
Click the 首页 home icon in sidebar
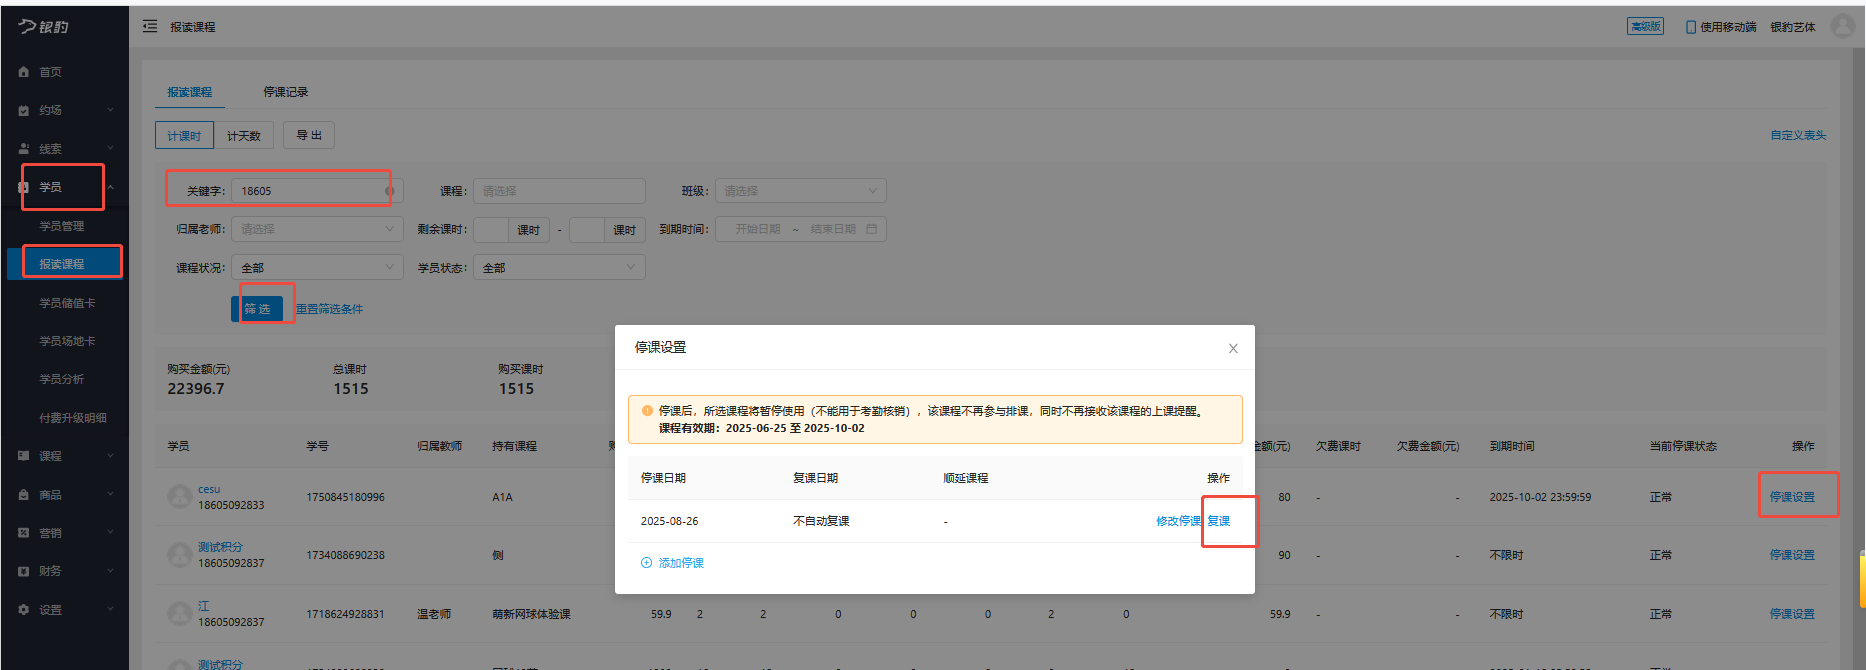(x=24, y=72)
